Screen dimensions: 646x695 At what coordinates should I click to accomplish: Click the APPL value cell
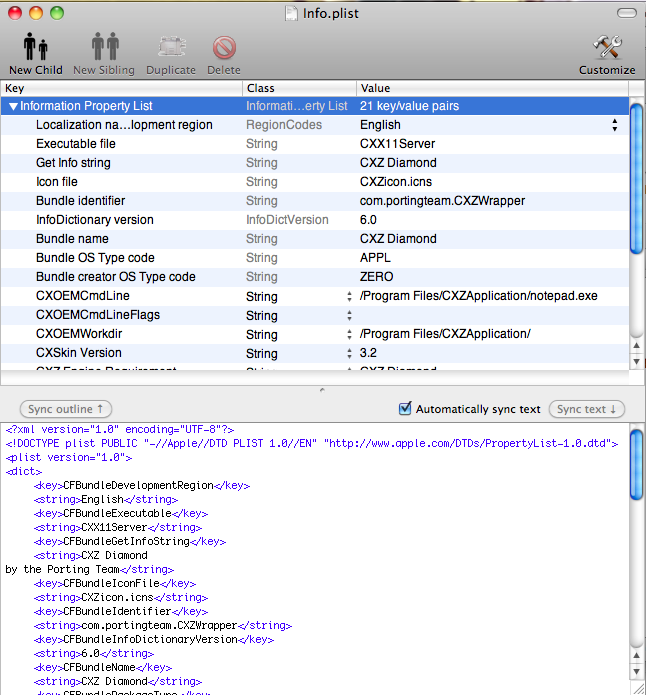tap(375, 258)
